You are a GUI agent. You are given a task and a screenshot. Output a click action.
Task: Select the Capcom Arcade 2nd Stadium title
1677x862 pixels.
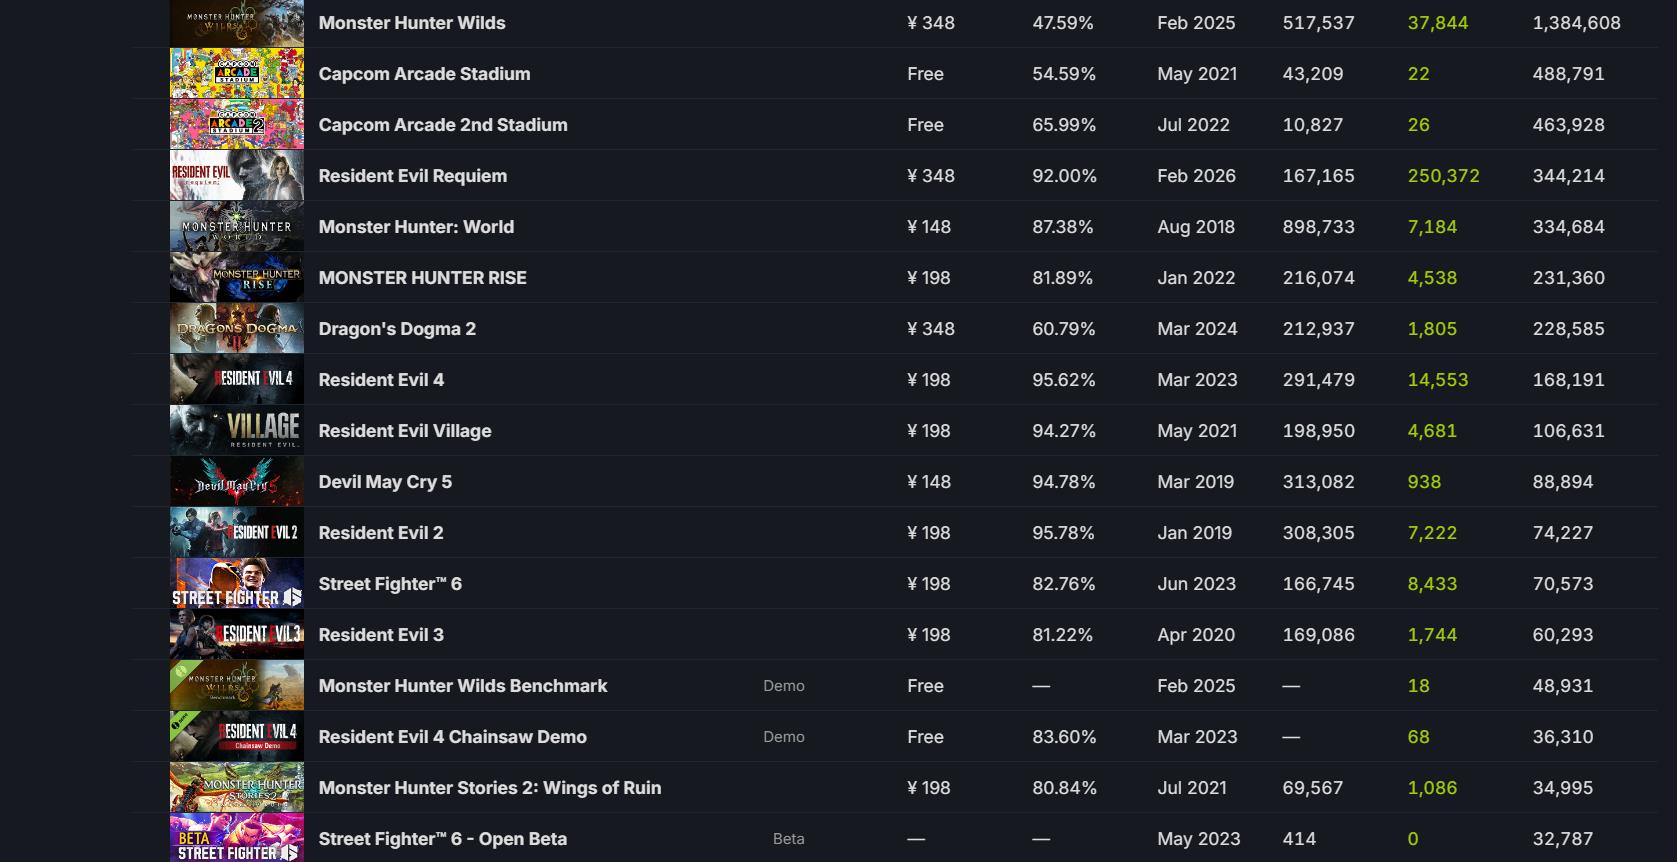pyautogui.click(x=443, y=125)
